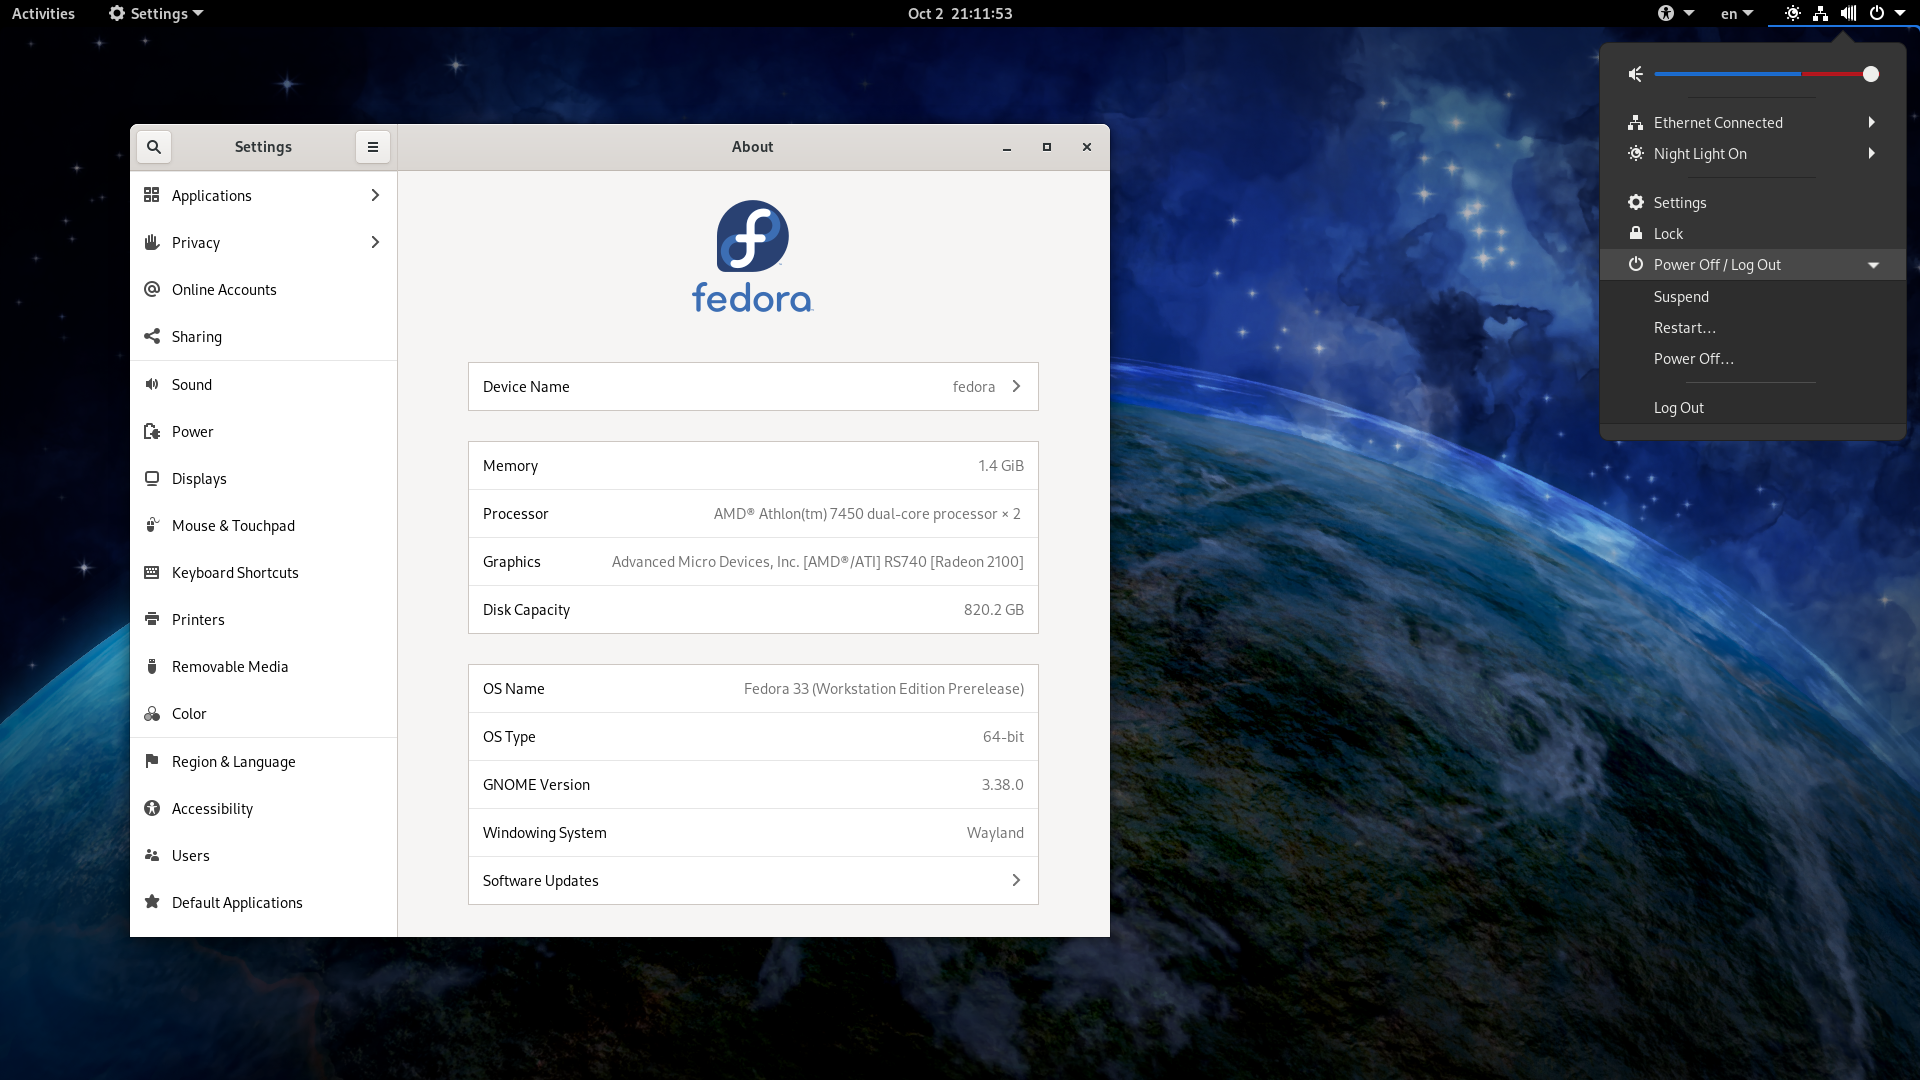Click the Sharing icon in sidebar

(x=152, y=337)
